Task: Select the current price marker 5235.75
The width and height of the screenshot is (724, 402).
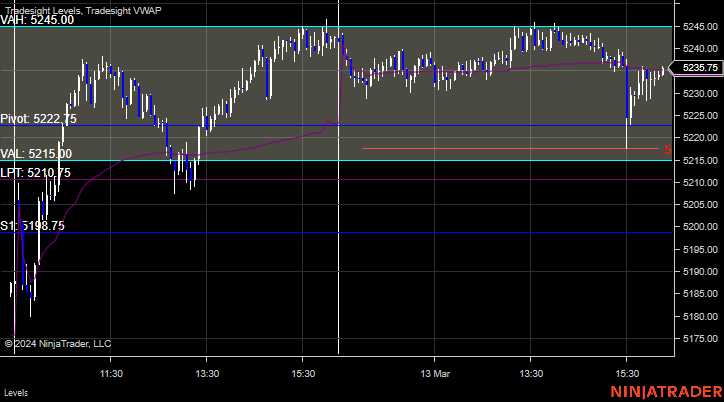Action: 698,68
